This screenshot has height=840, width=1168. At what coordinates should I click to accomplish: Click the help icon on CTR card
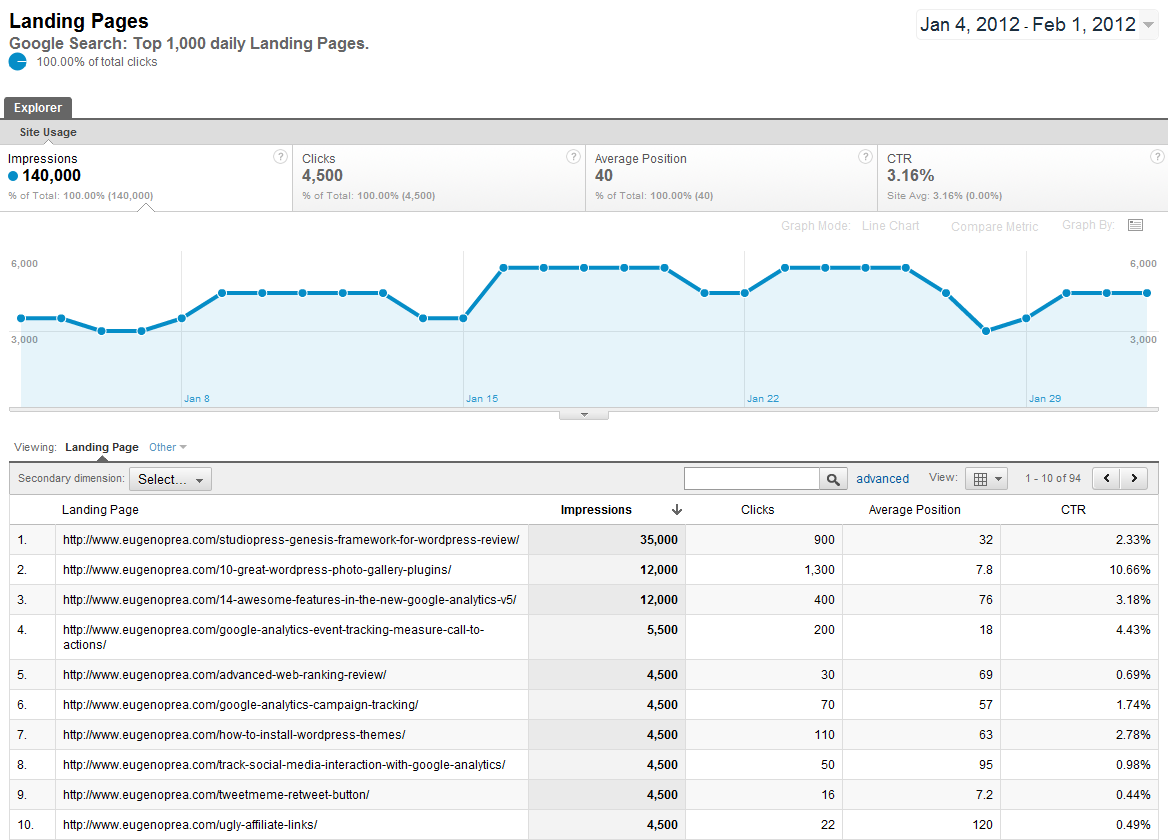coord(1157,157)
